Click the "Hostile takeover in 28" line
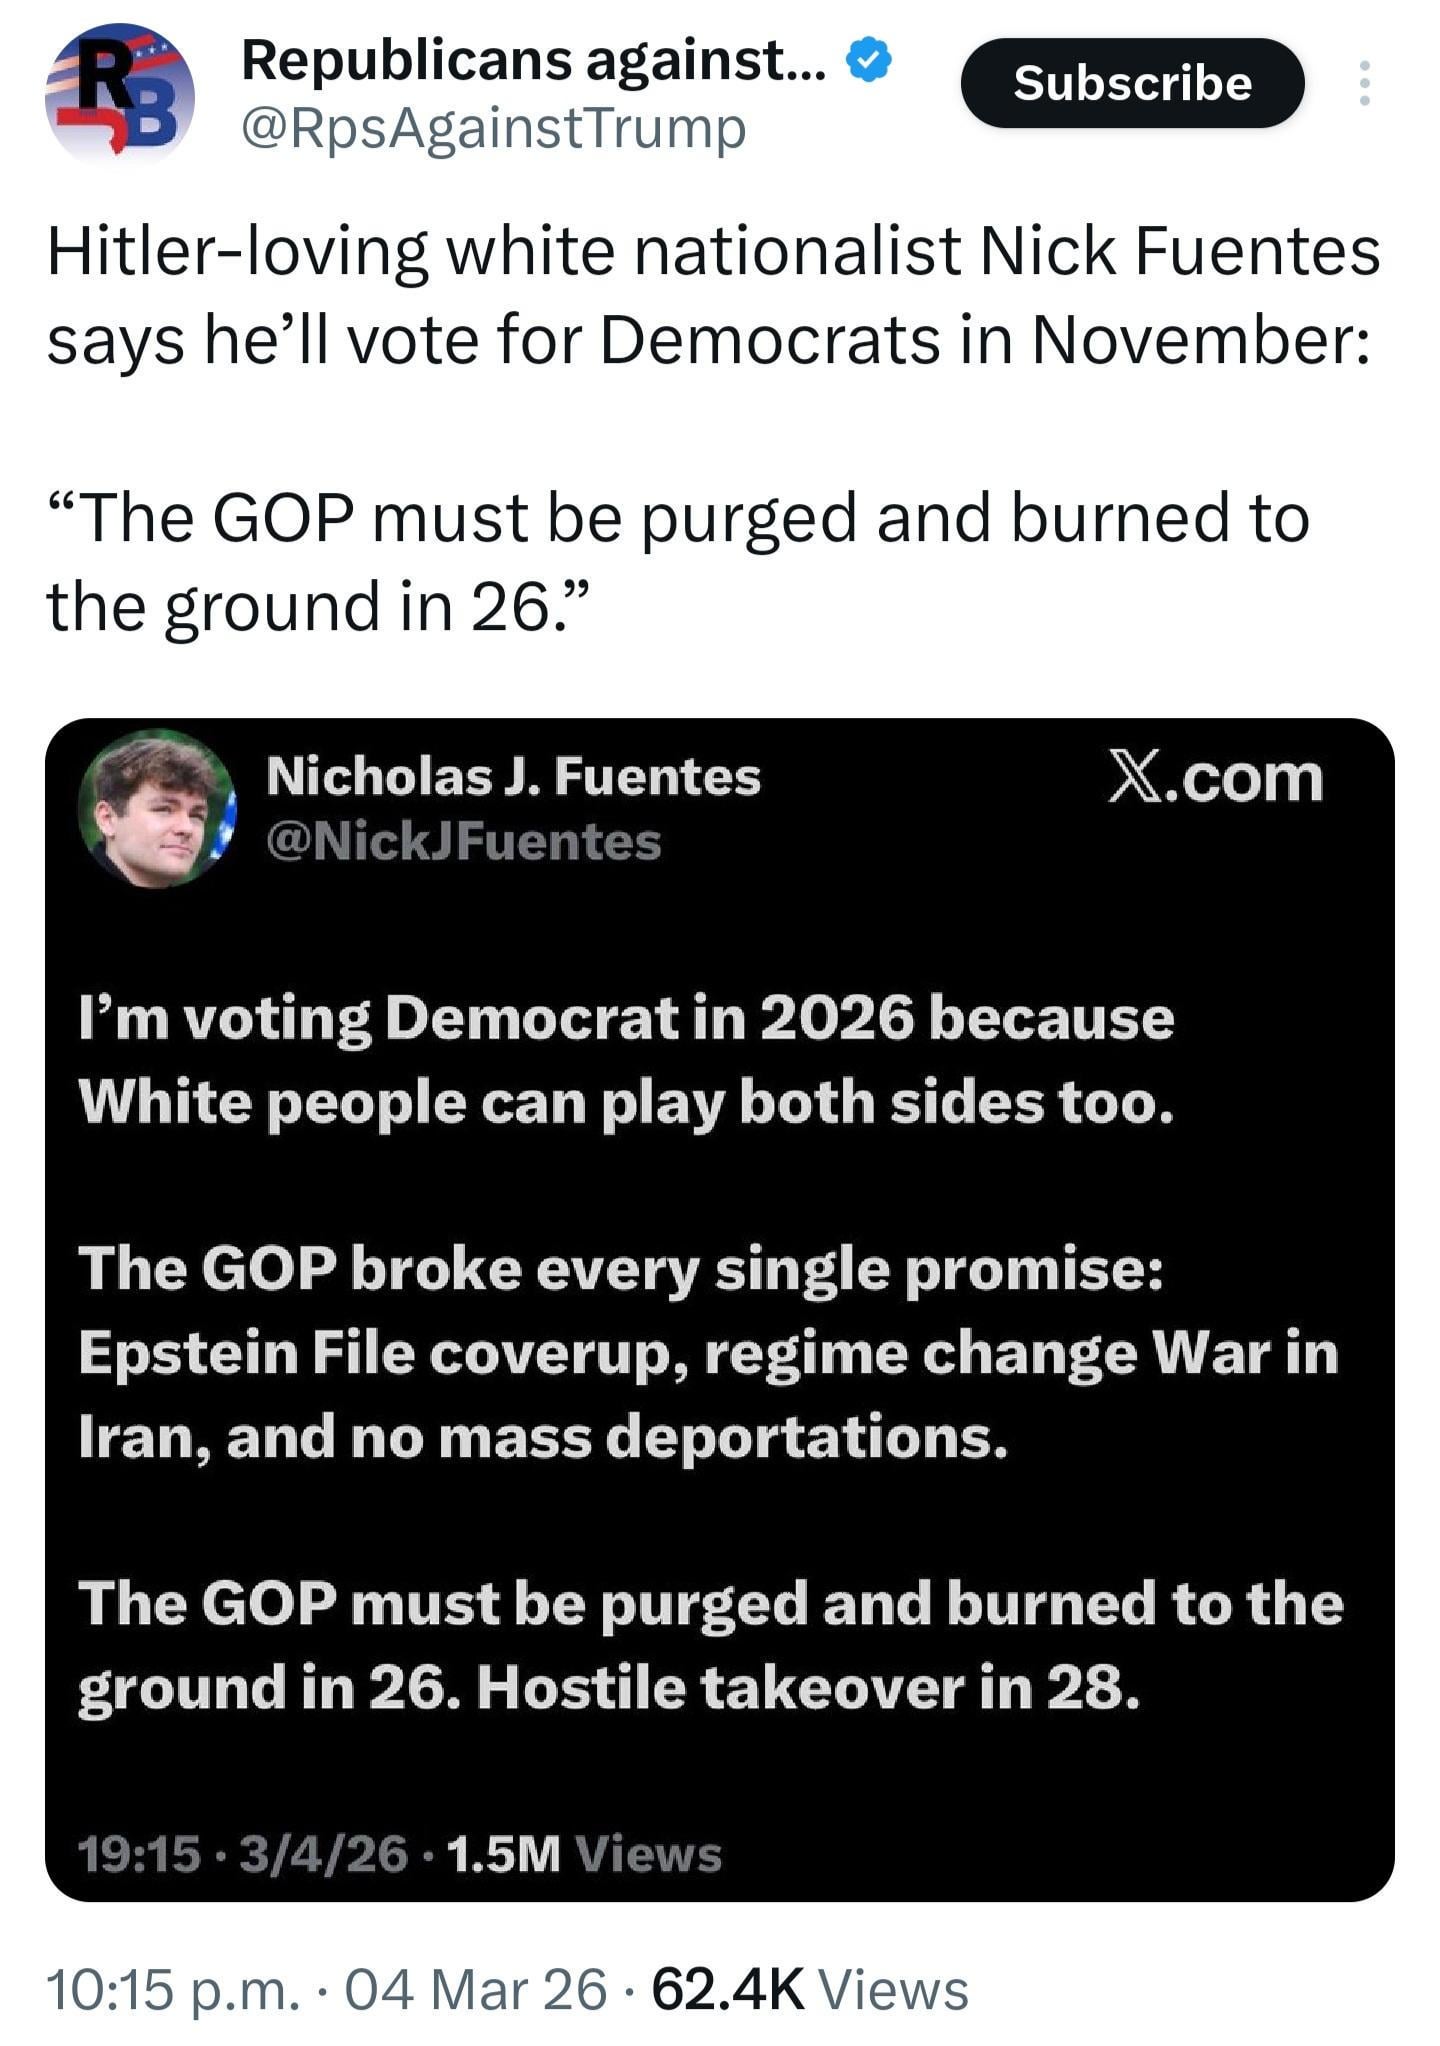 (808, 1688)
